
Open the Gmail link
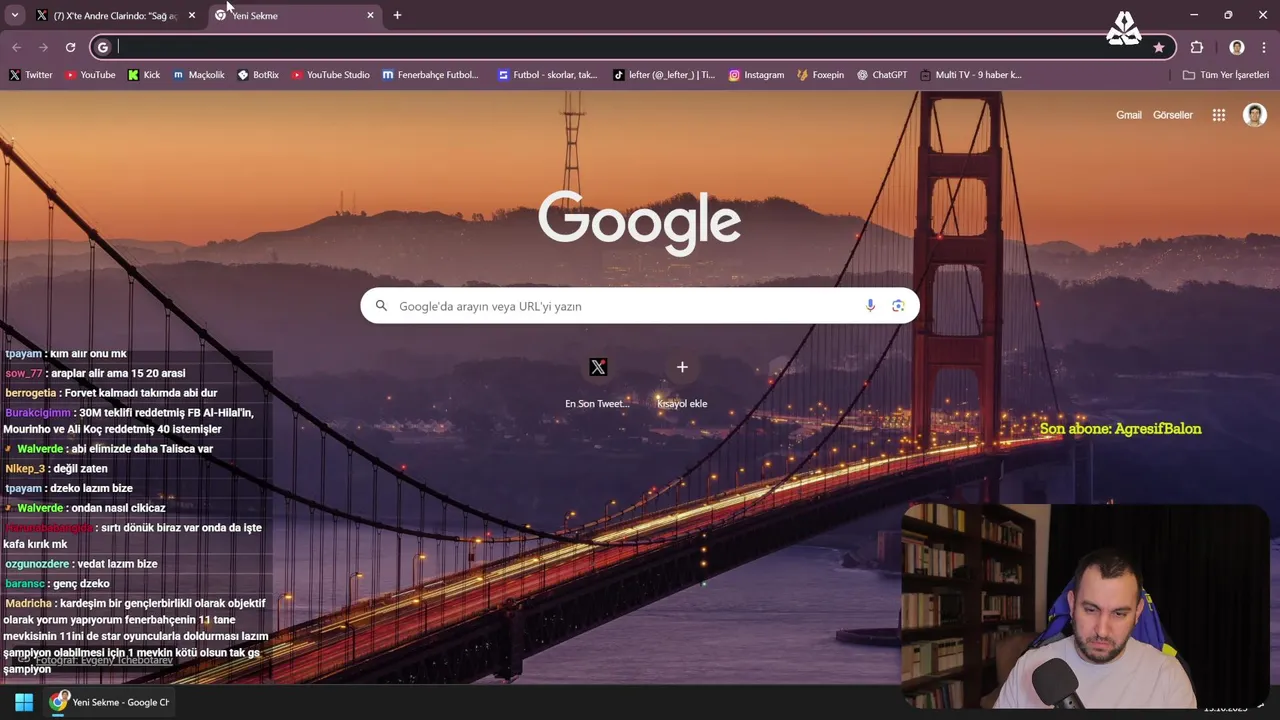(x=1129, y=115)
